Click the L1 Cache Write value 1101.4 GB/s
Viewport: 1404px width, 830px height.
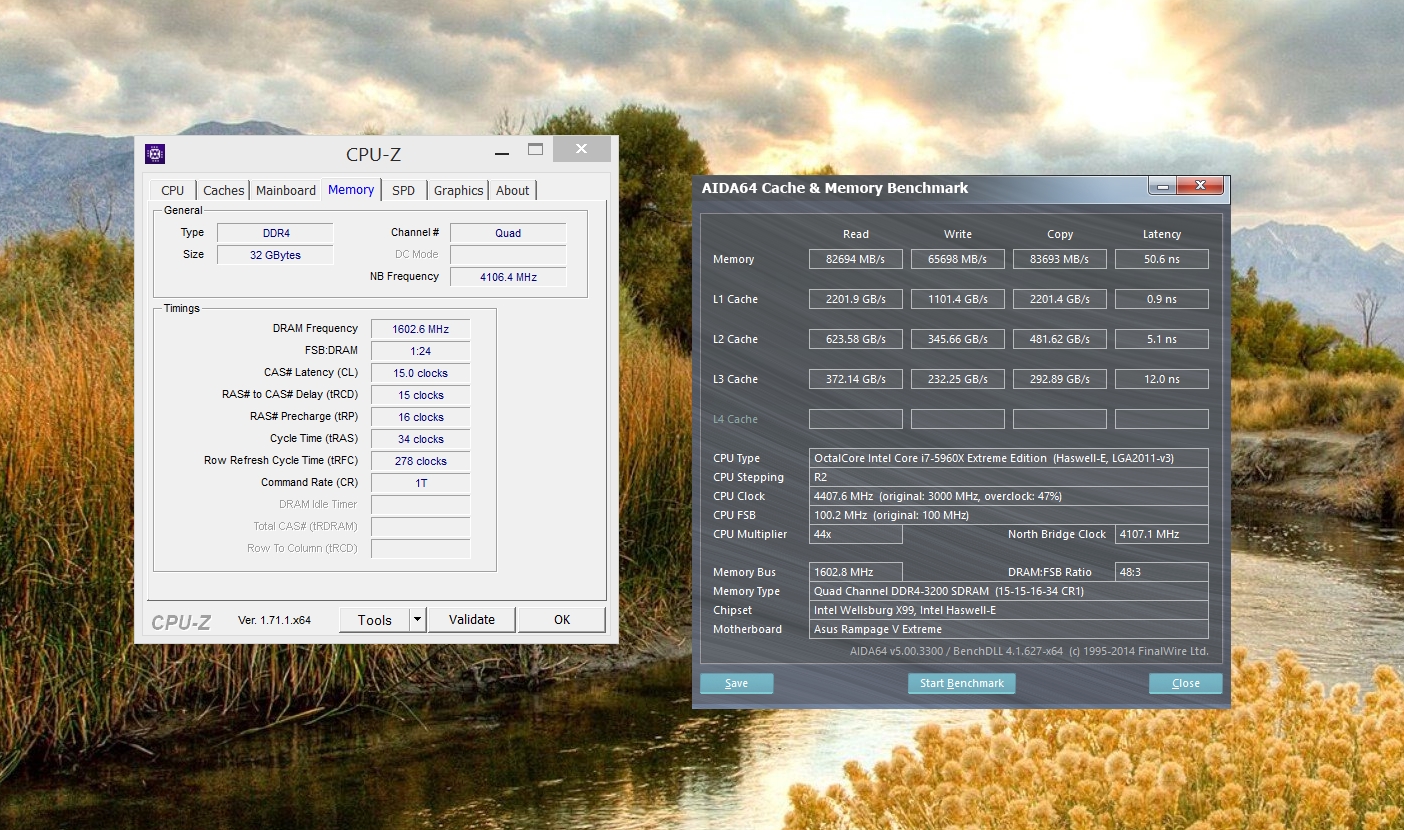(x=958, y=299)
